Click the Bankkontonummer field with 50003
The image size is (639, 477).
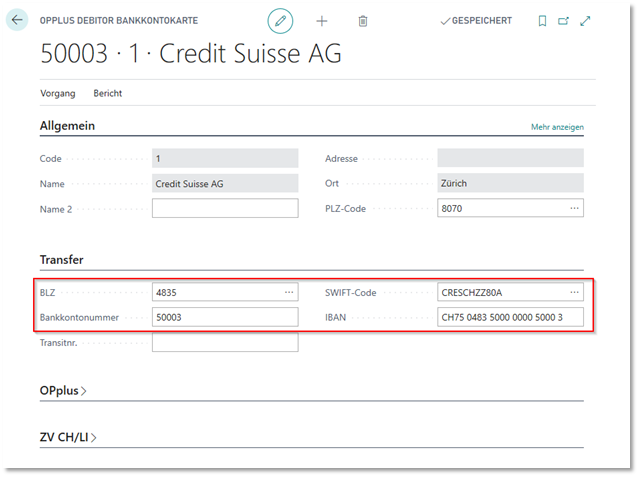(225, 317)
